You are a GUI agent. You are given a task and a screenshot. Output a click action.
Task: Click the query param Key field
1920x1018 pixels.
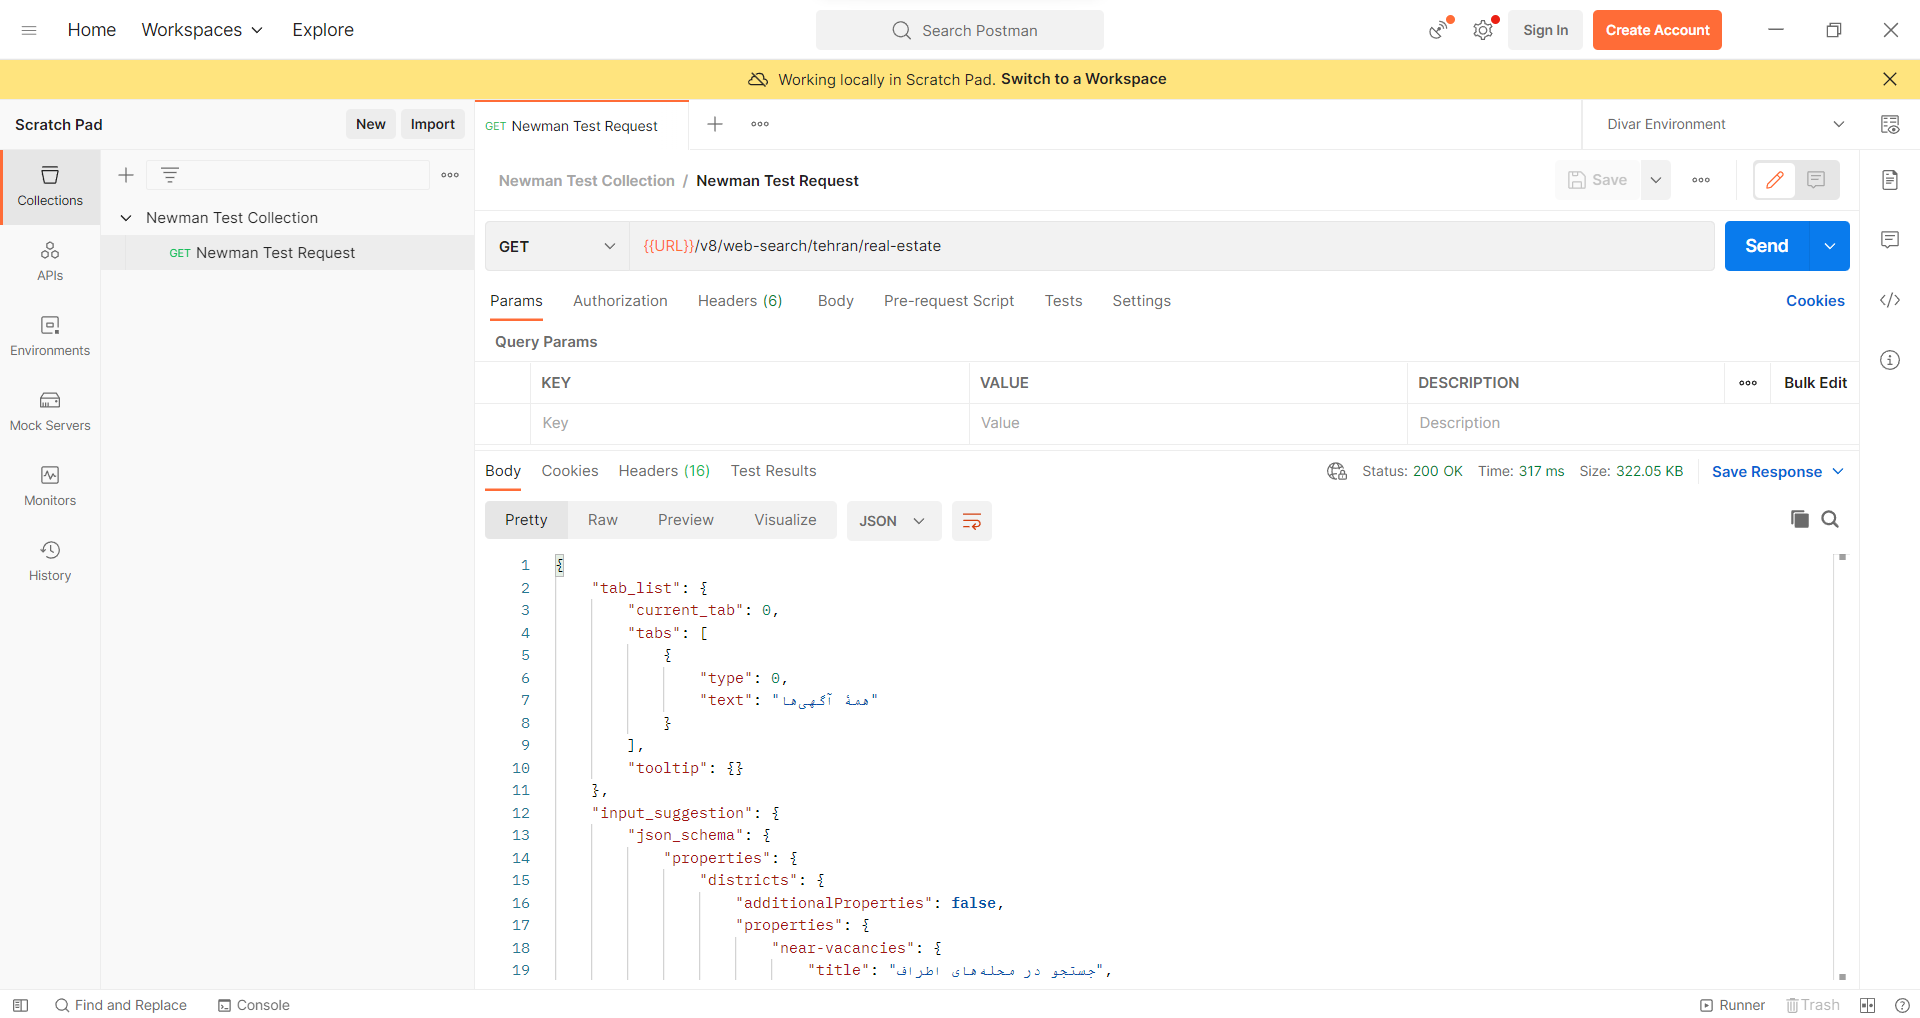click(x=750, y=423)
